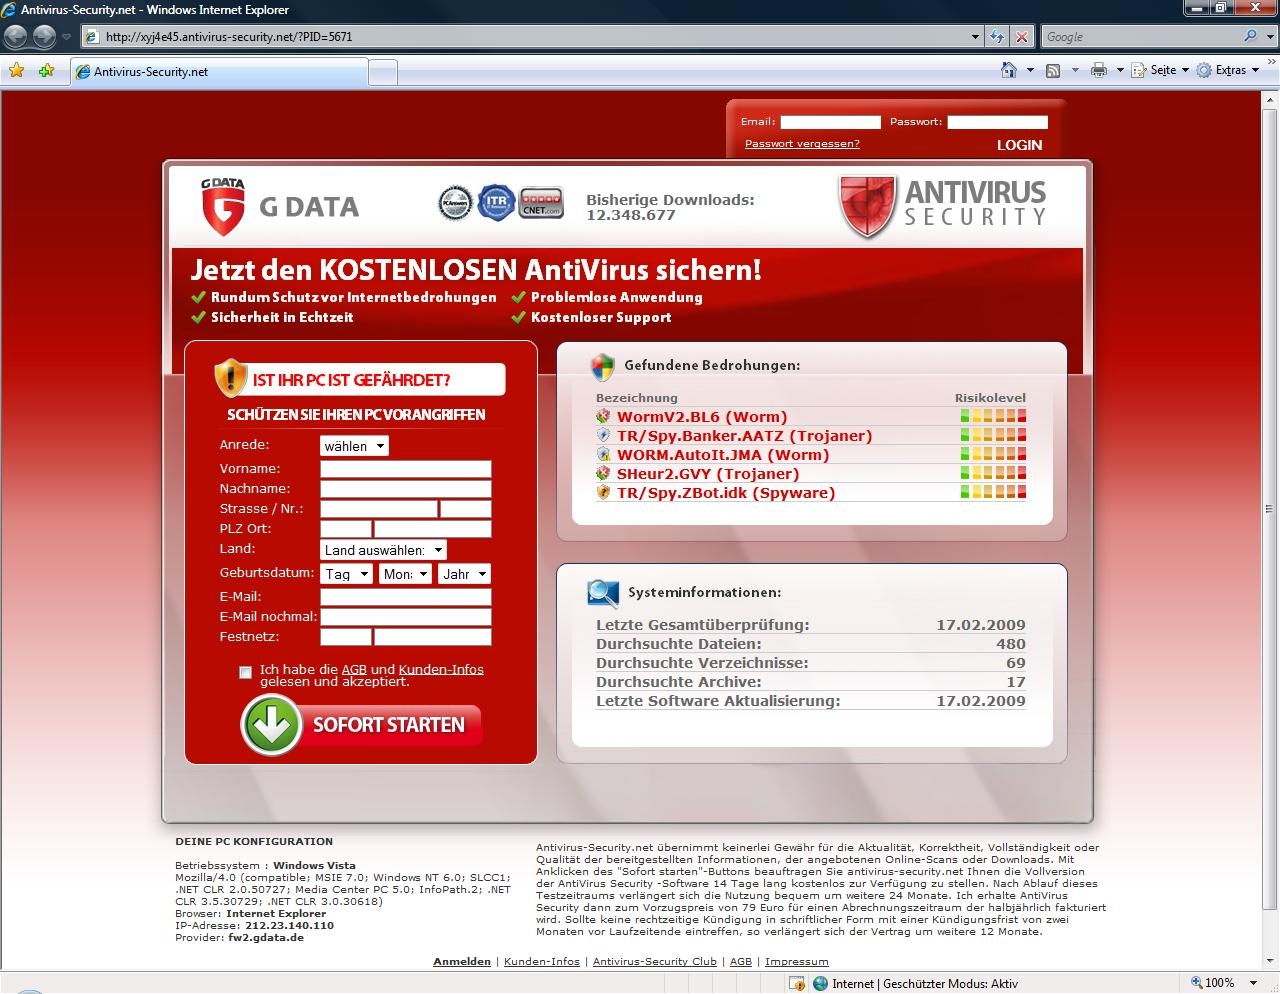
Task: Click the zoom magnifier icon in status bar
Action: pos(1196,983)
